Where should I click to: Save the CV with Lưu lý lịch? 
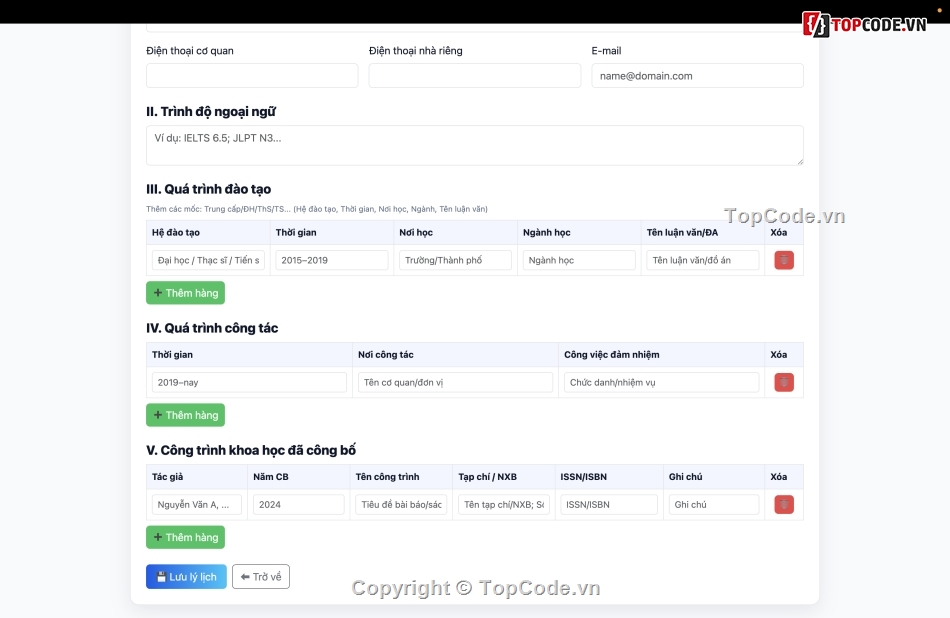186,577
